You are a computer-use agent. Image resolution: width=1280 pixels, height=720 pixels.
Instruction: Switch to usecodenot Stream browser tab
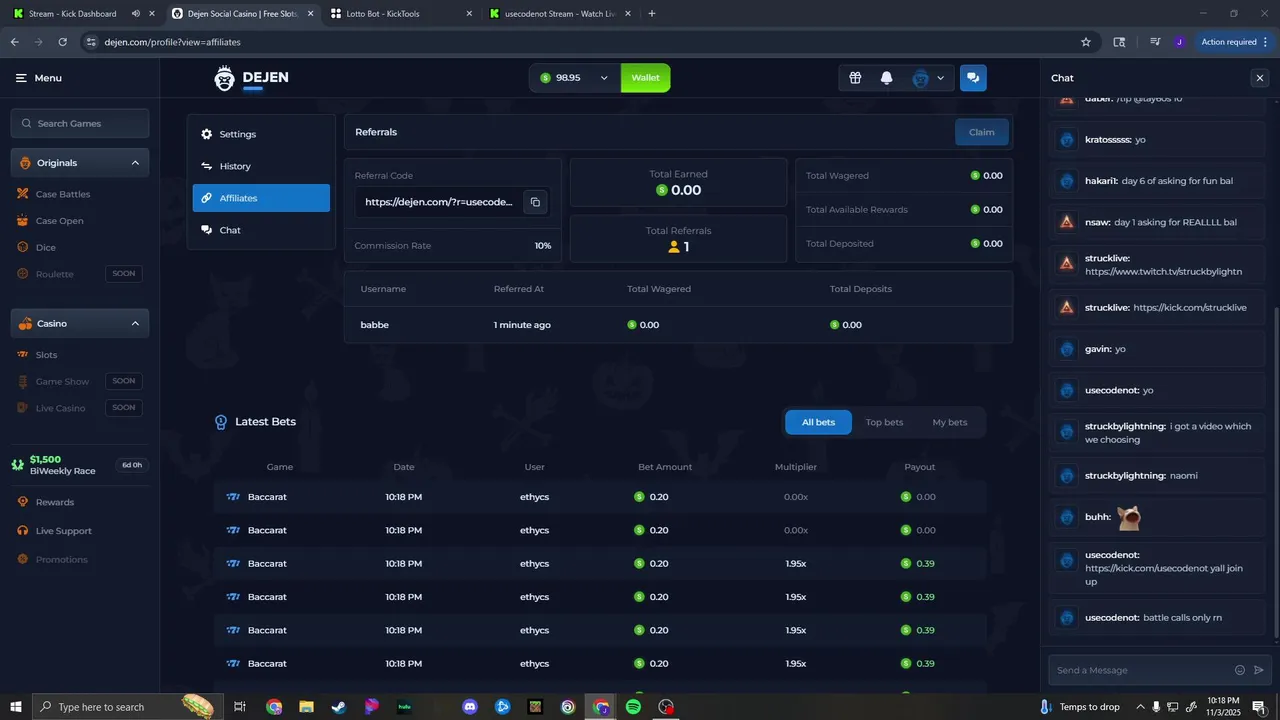558,14
